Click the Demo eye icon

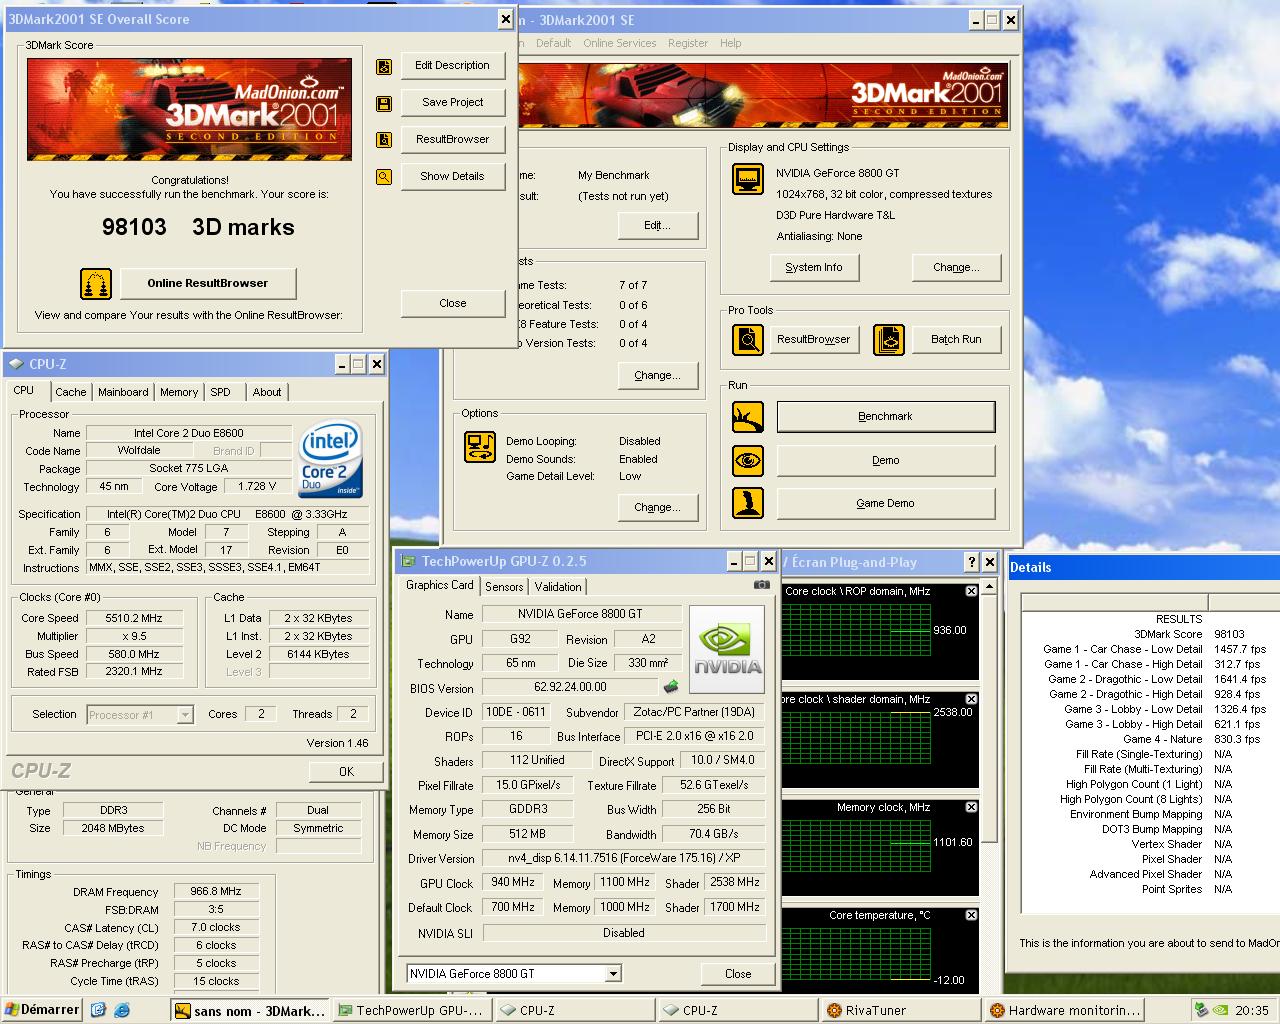coord(748,461)
